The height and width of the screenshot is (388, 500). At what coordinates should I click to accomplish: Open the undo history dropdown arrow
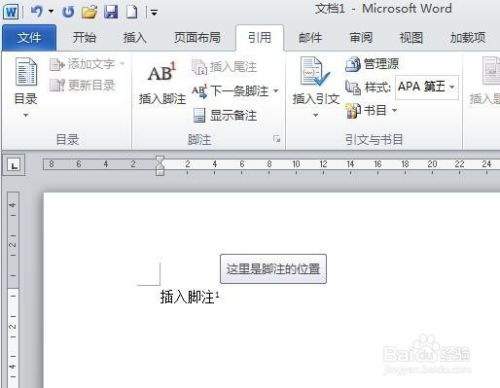(x=51, y=12)
